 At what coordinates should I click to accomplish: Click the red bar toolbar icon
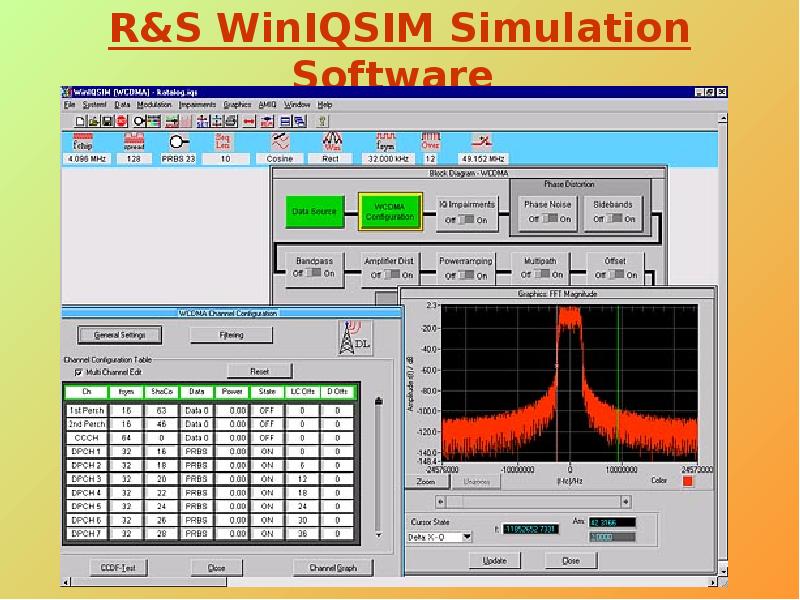click(249, 121)
